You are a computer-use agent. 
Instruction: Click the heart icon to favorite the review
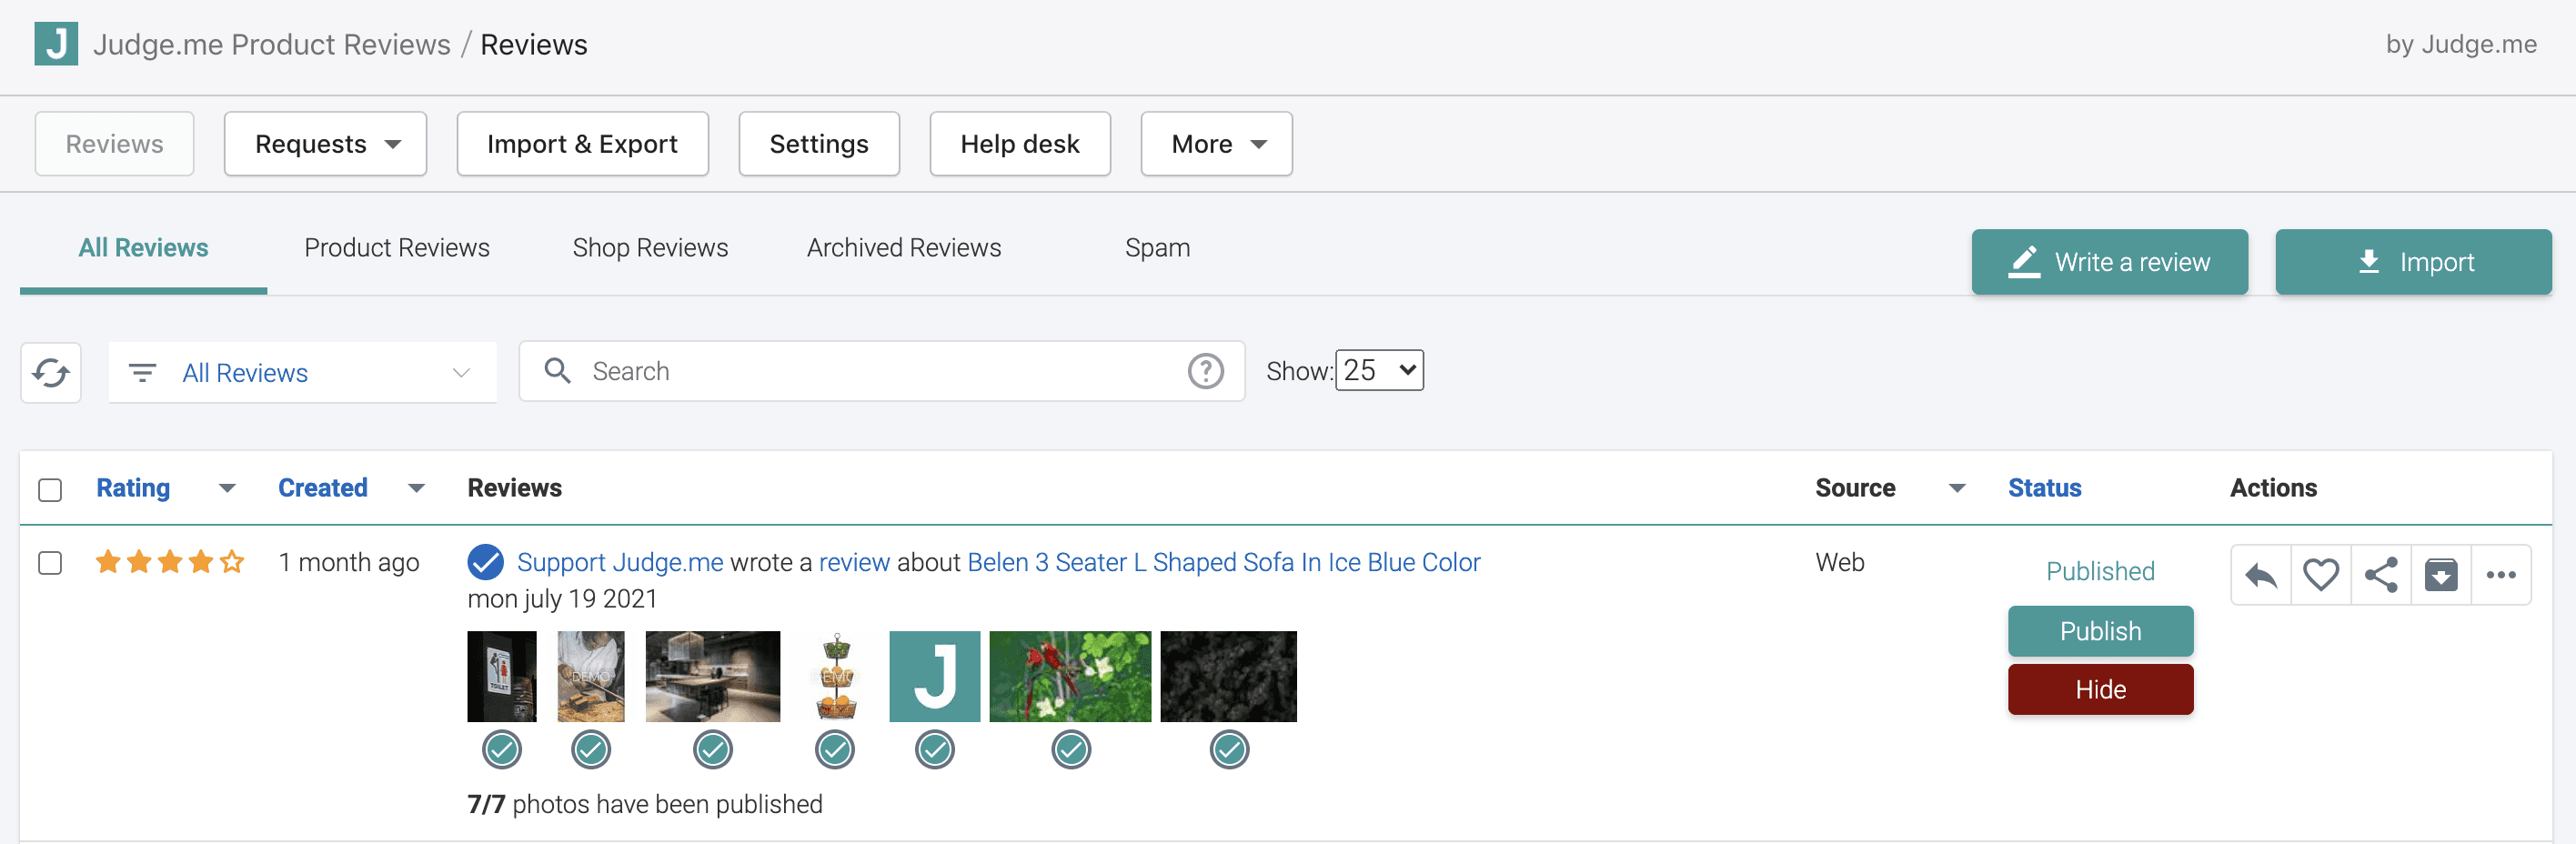tap(2320, 575)
